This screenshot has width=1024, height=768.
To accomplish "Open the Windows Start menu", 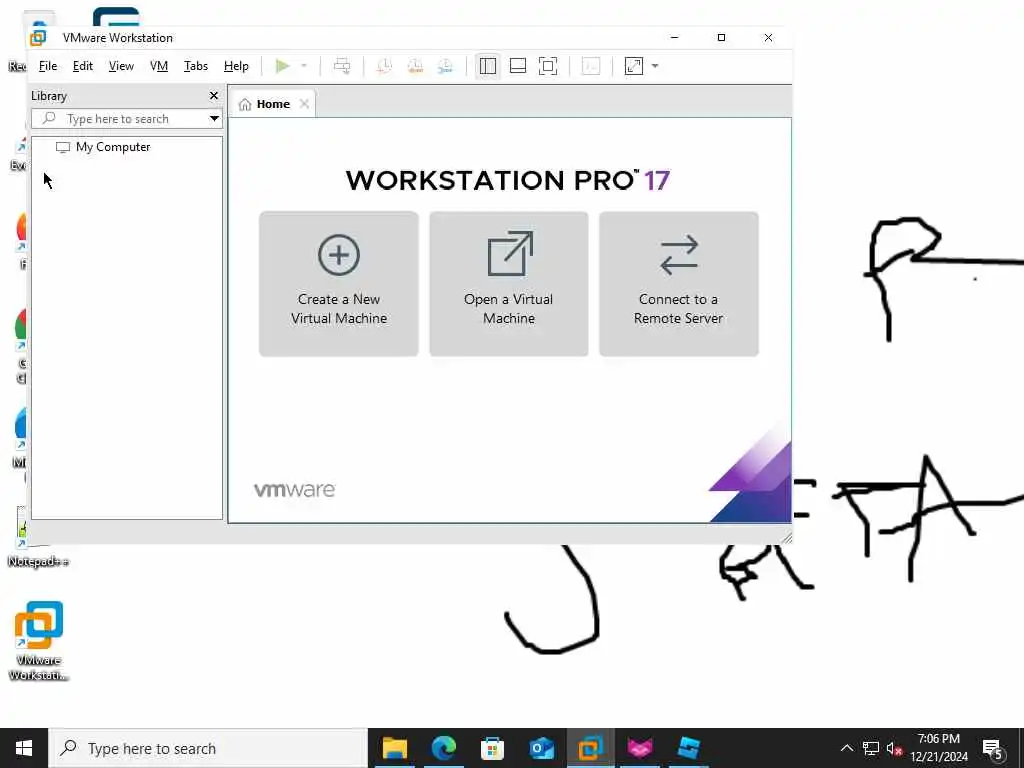I will pos(24,748).
